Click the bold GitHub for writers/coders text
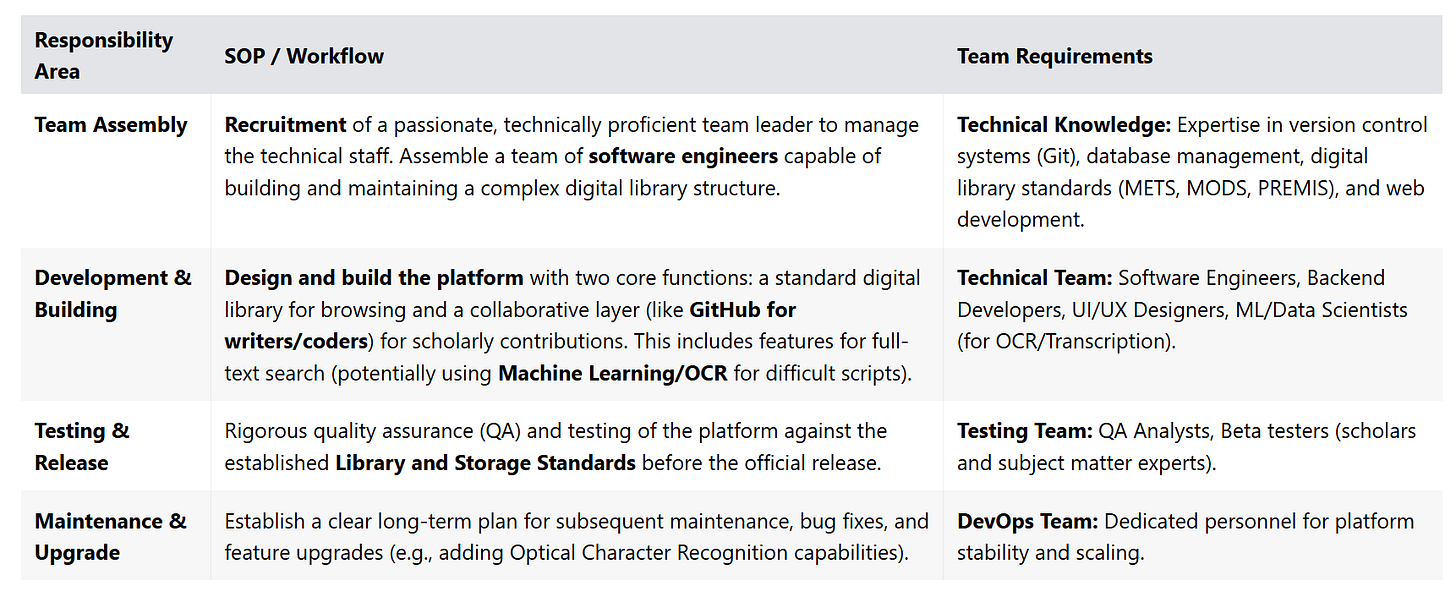This screenshot has width=1456, height=608. coord(510,325)
